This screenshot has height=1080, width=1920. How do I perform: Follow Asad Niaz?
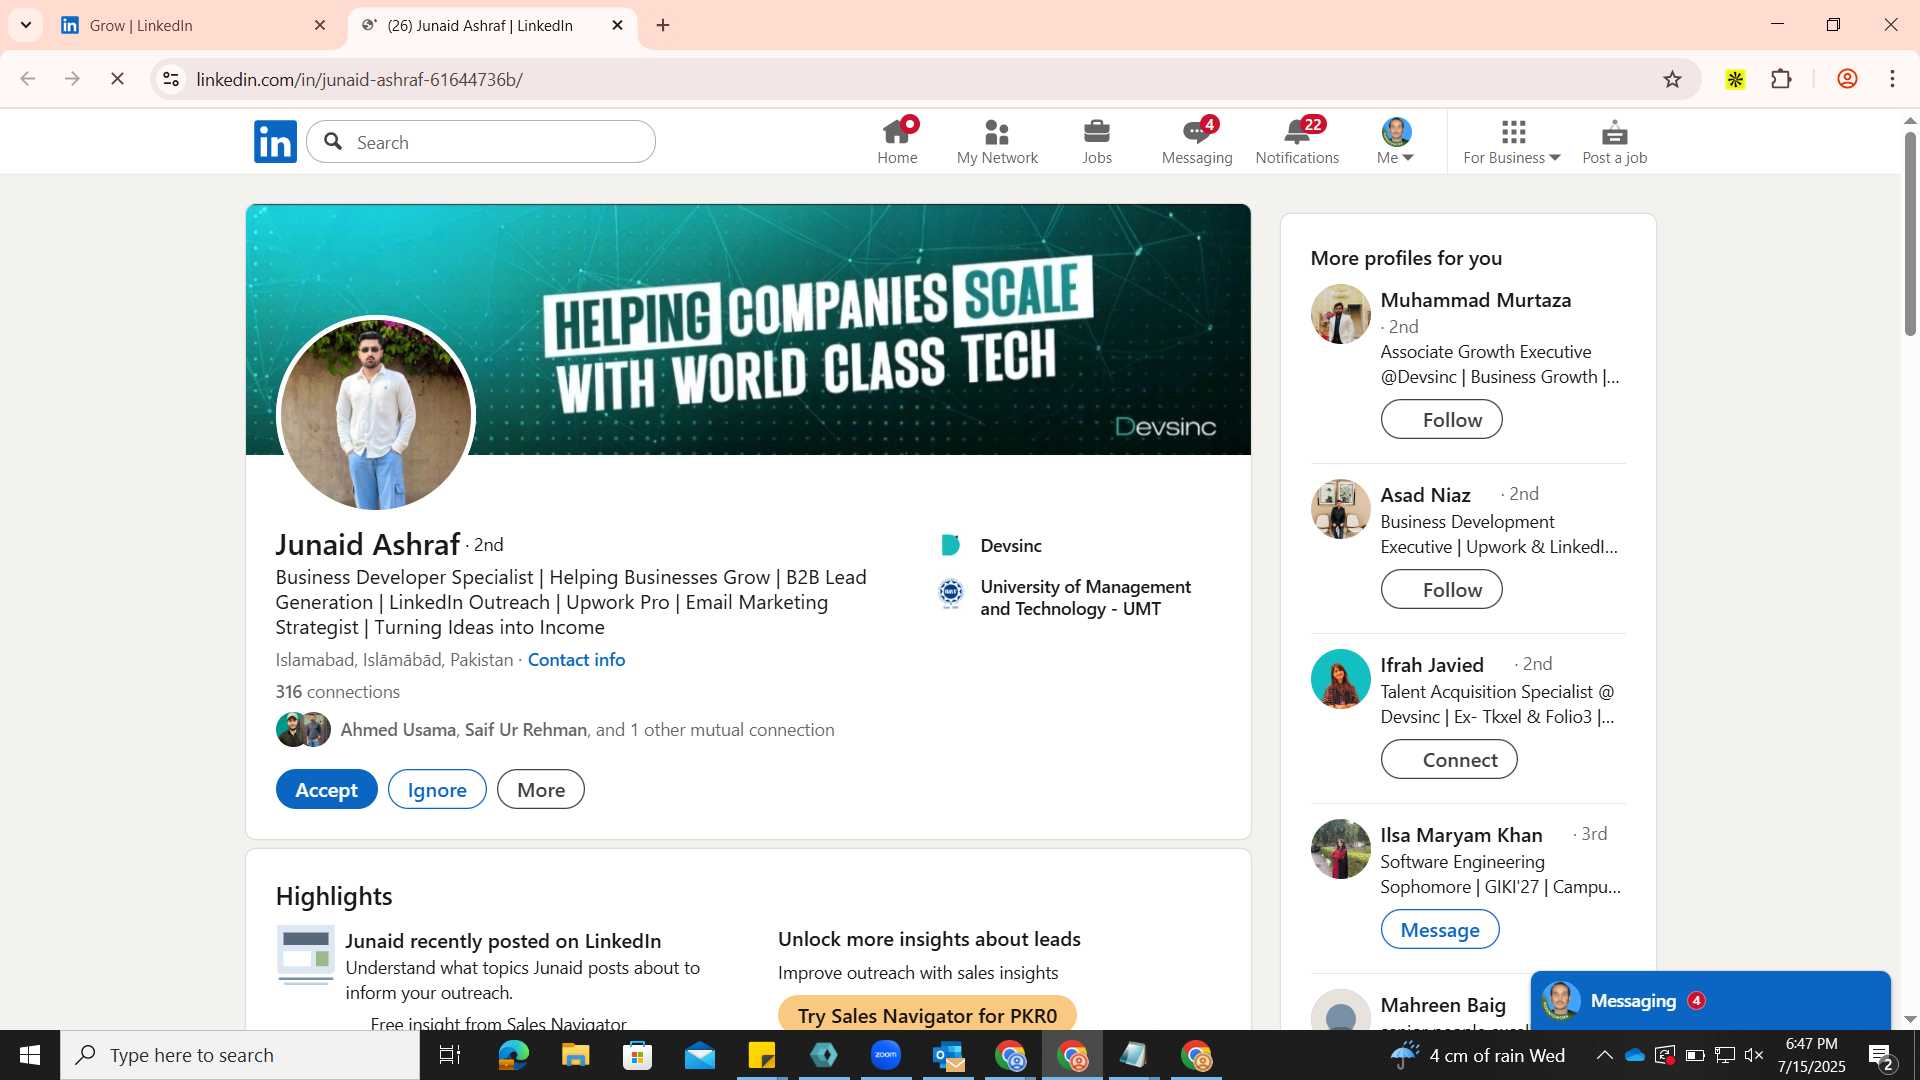1441,590
